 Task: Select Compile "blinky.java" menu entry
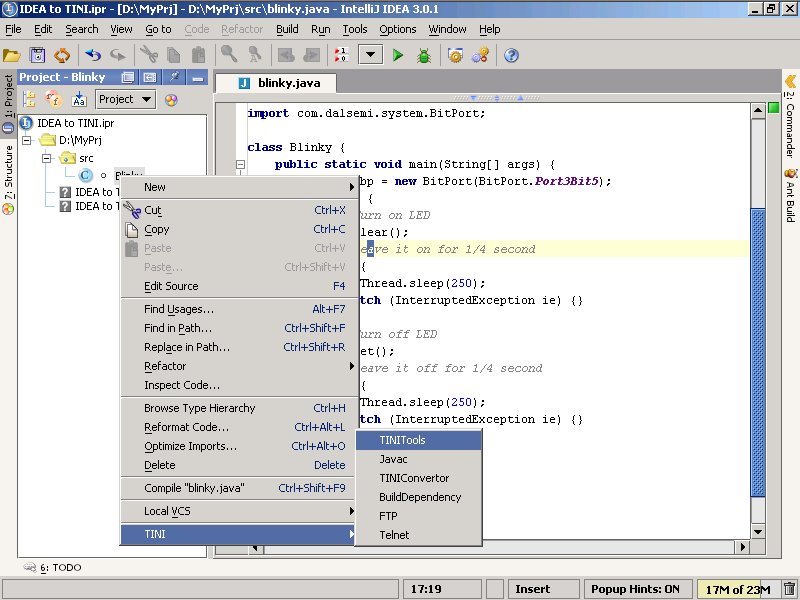[x=237, y=488]
